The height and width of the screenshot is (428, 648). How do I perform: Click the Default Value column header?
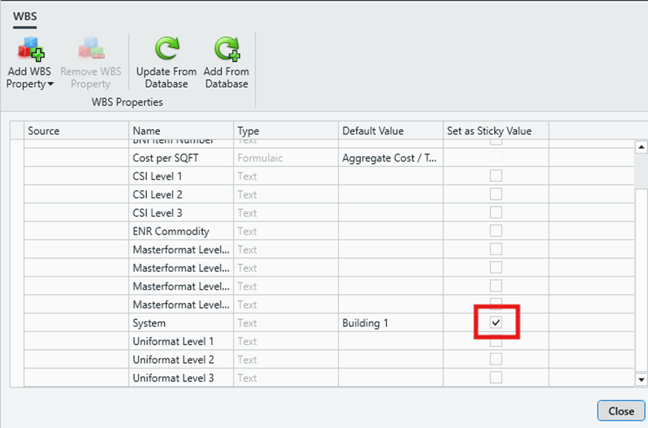(390, 131)
